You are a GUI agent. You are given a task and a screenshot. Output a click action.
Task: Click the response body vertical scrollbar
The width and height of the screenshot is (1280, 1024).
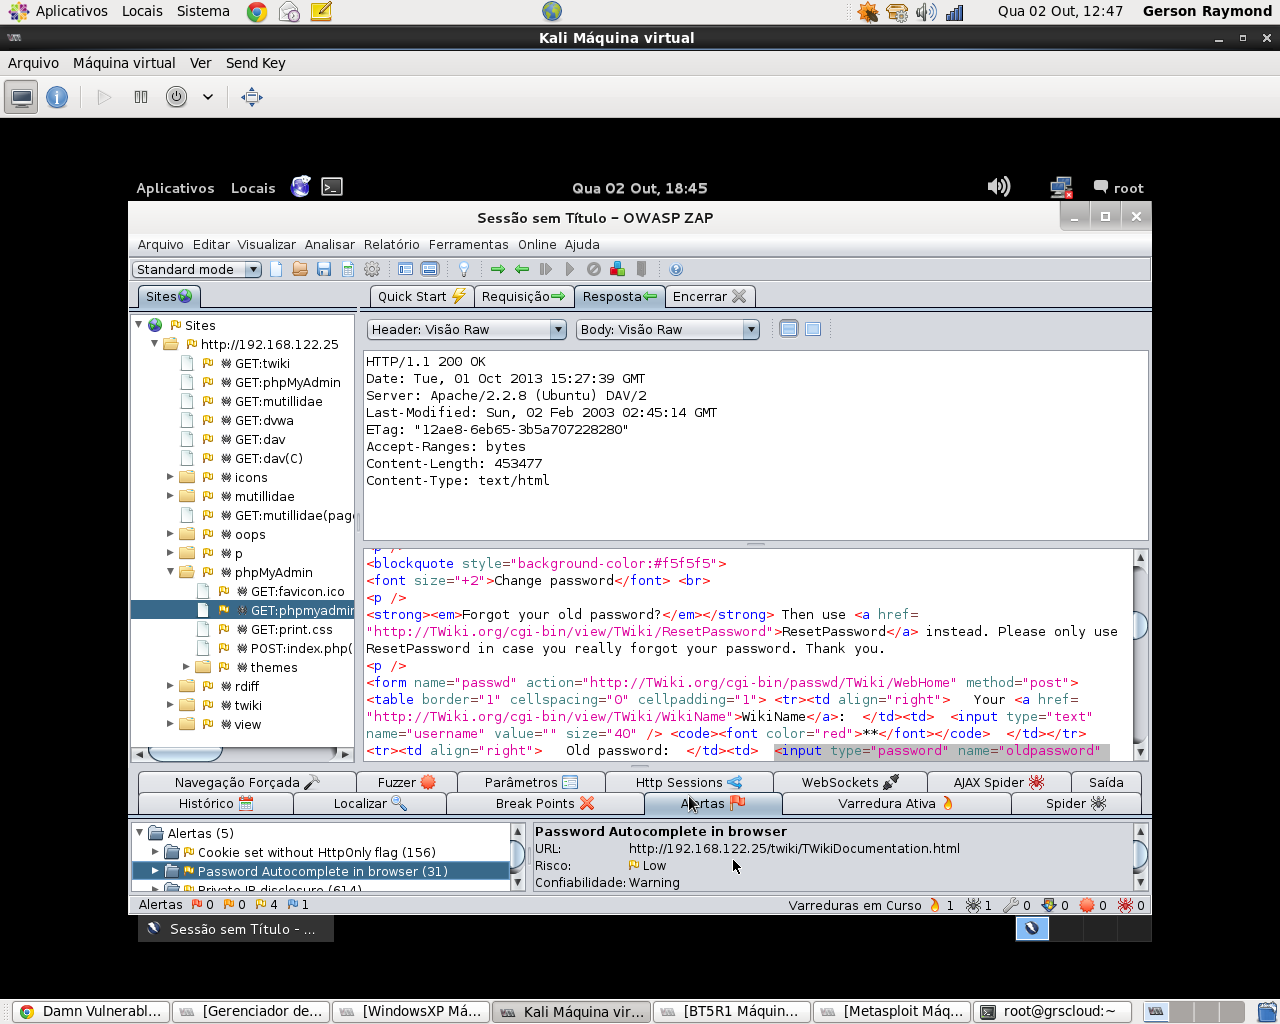(x=1140, y=654)
